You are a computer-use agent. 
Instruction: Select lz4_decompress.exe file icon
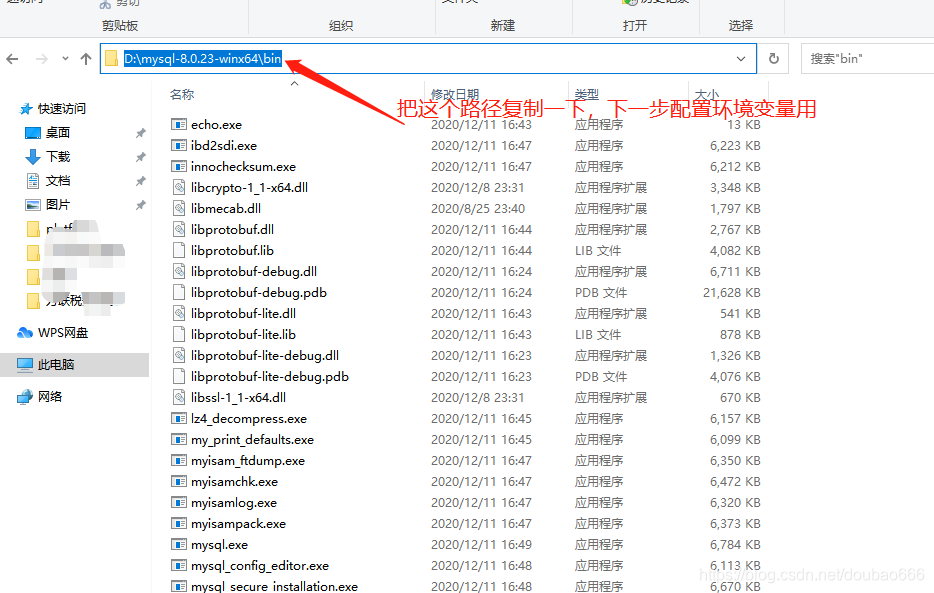point(179,419)
